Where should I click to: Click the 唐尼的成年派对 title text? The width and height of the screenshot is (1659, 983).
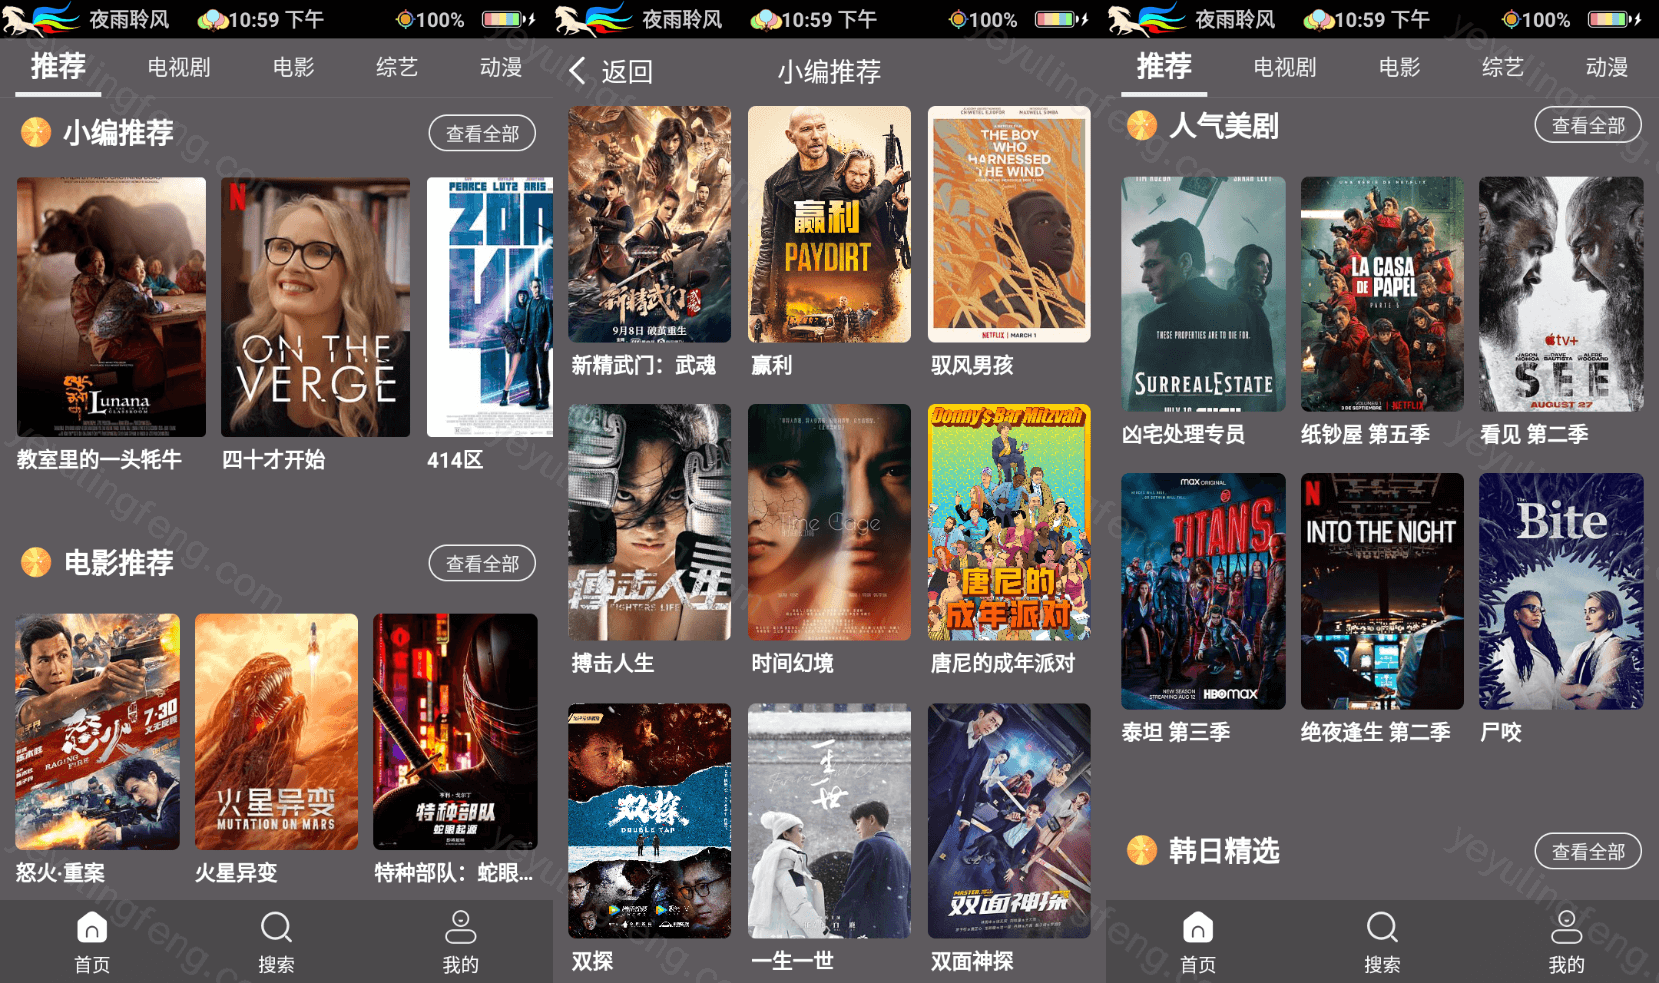(1003, 663)
